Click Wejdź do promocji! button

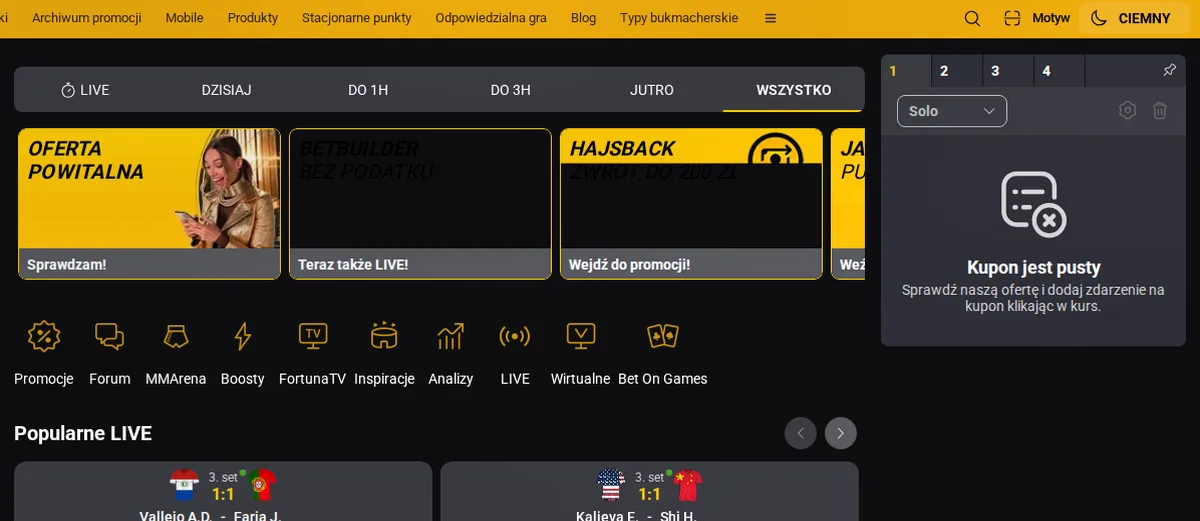pos(629,265)
